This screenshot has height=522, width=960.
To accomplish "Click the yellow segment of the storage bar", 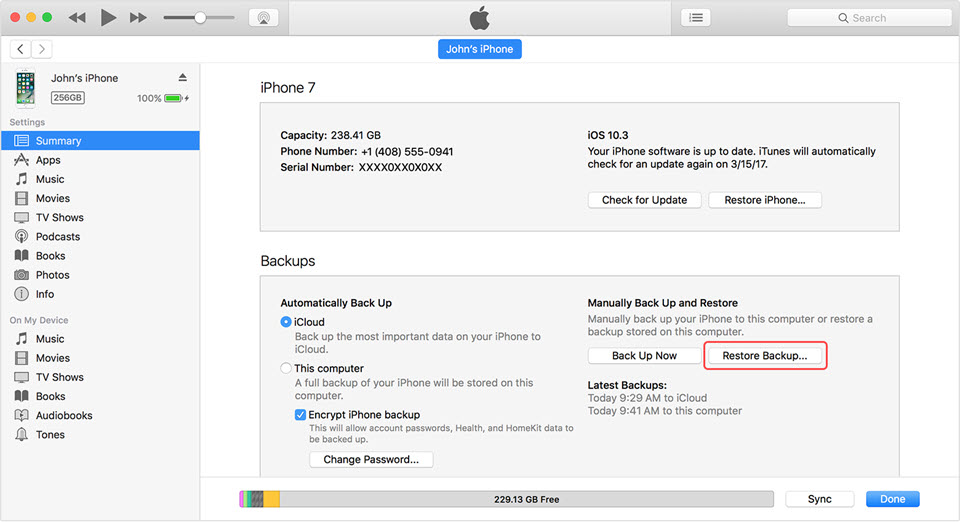I will (x=272, y=499).
